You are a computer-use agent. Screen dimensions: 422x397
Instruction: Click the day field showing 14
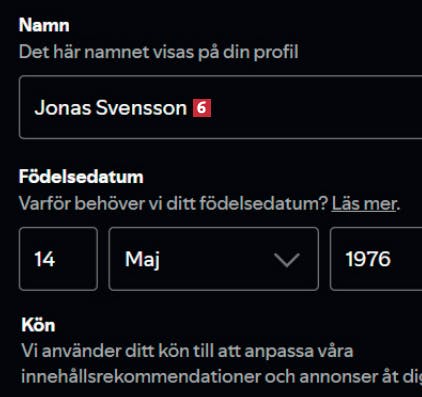(58, 259)
